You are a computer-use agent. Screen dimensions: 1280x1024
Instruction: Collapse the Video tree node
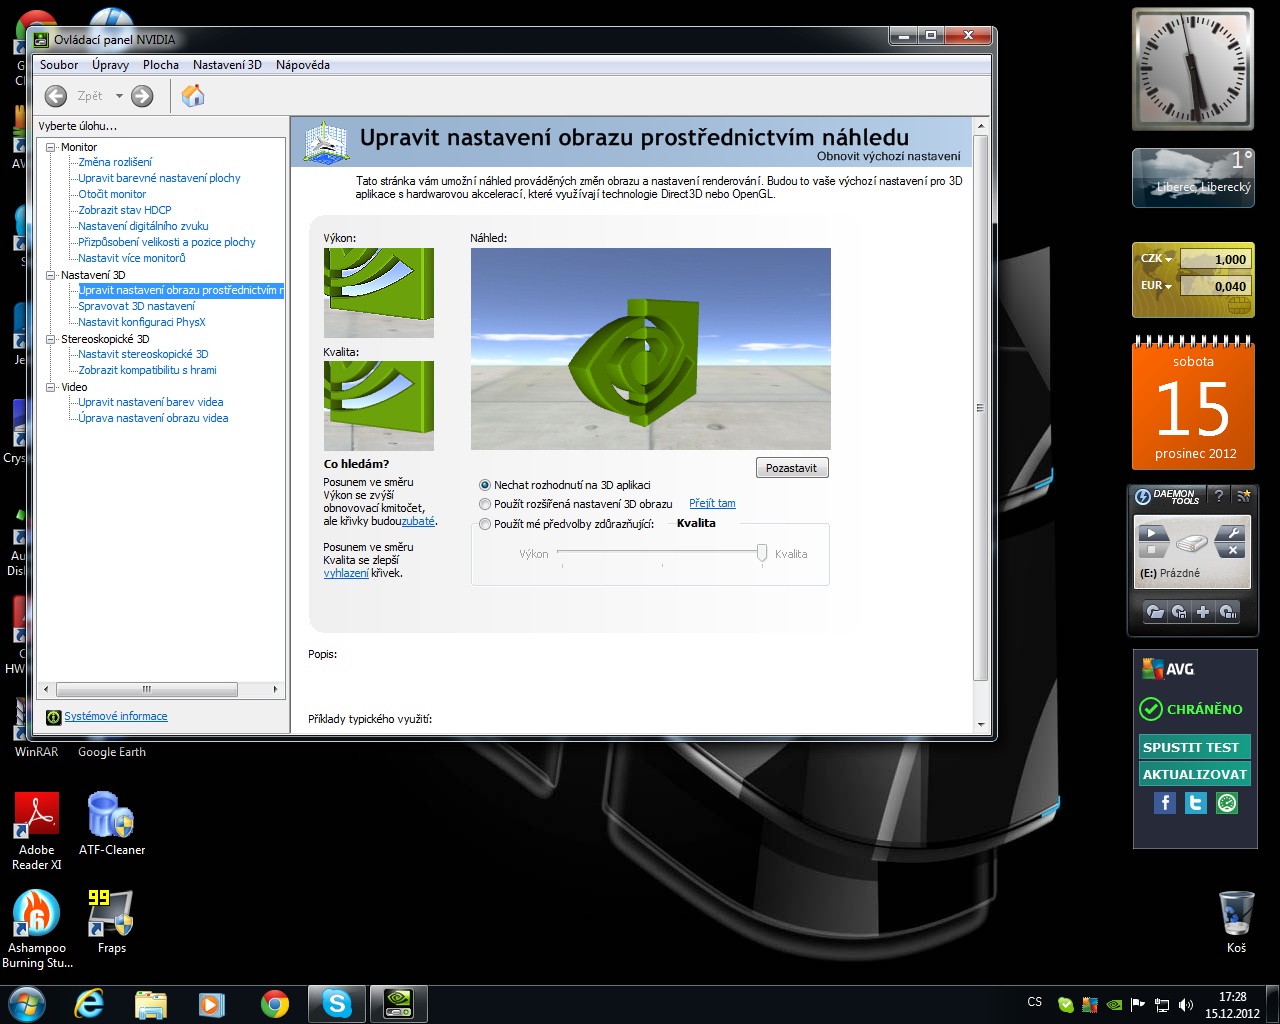tap(51, 387)
